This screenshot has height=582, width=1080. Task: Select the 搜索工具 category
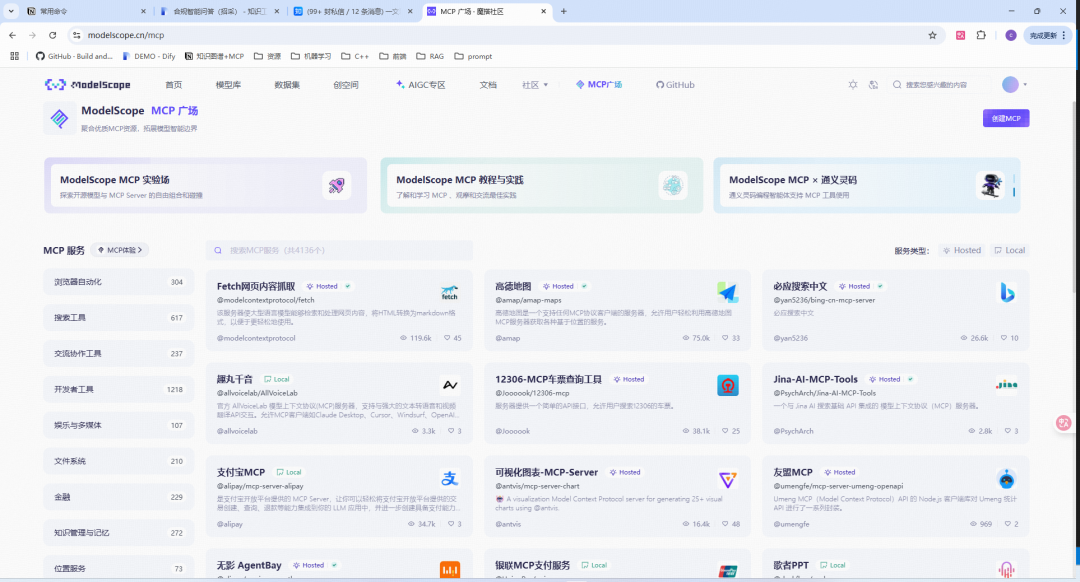[118, 318]
